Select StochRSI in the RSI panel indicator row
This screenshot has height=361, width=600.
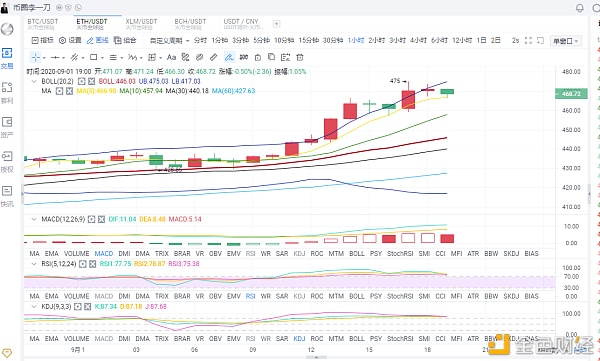(400, 296)
